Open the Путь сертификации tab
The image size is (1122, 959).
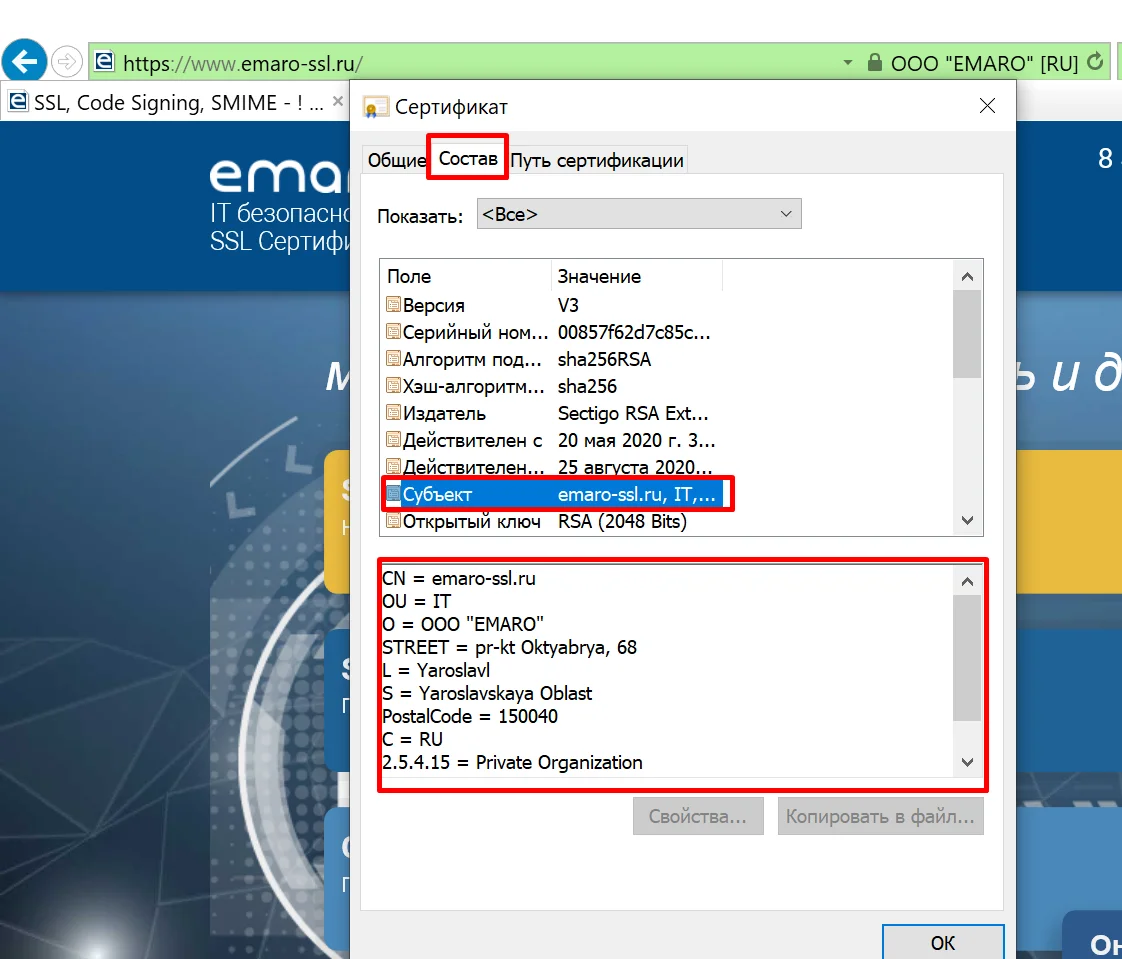pyautogui.click(x=597, y=160)
